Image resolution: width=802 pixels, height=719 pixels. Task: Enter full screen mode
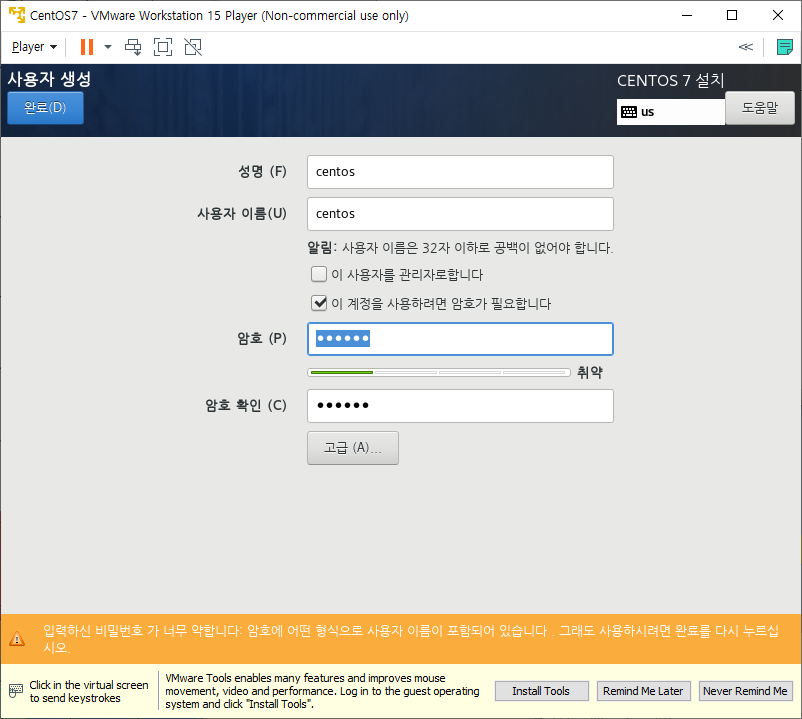click(163, 47)
